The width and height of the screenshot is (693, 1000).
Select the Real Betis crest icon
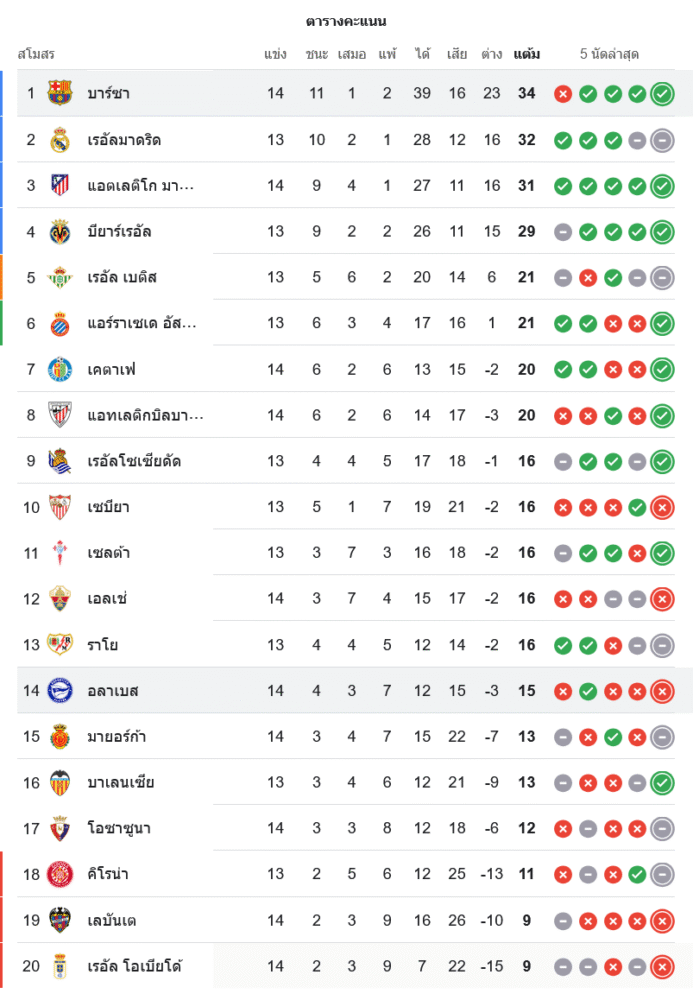[x=60, y=277]
